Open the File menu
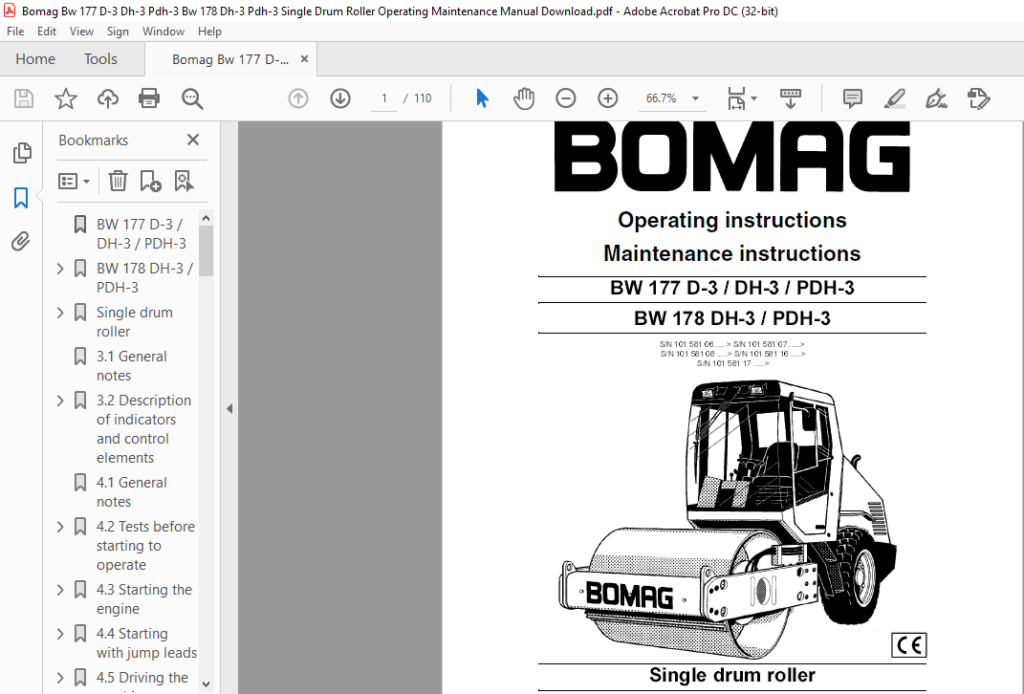1024x694 pixels. coord(15,31)
